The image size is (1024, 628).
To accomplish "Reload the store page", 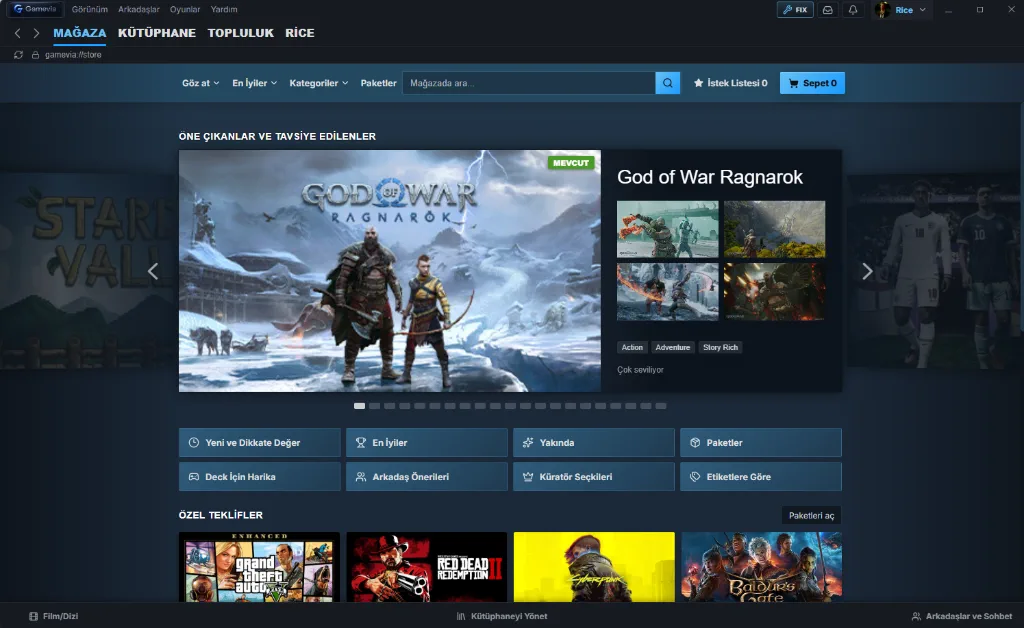I will pos(18,55).
